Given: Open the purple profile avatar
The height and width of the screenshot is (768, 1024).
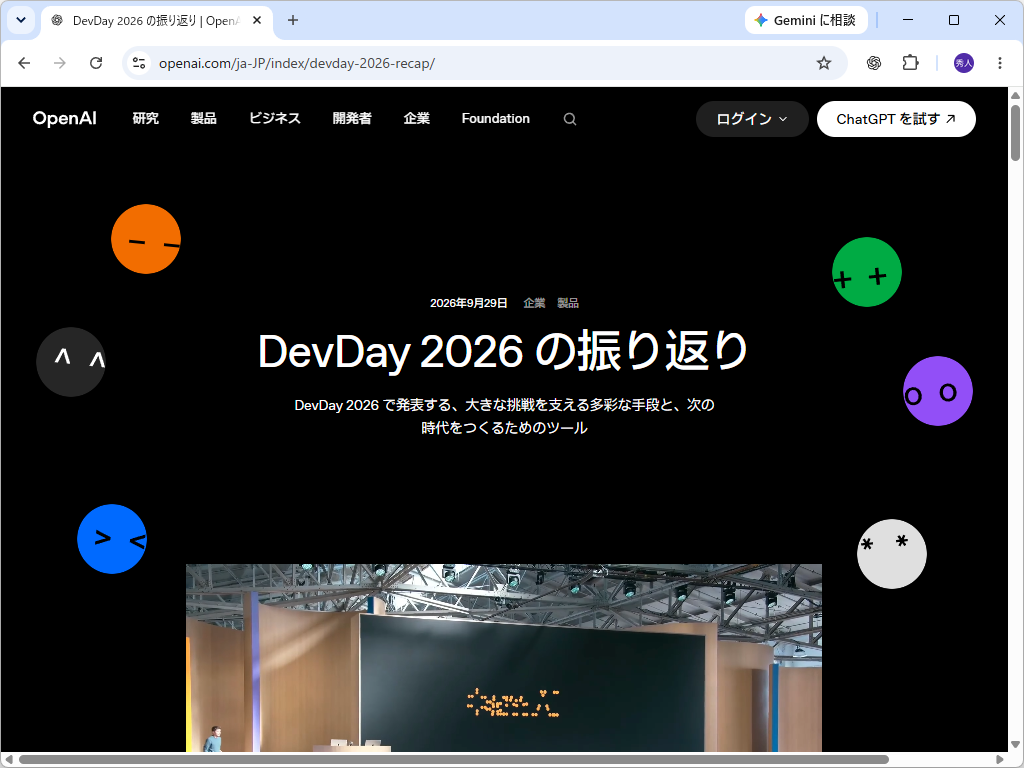Looking at the screenshot, I should (x=964, y=63).
